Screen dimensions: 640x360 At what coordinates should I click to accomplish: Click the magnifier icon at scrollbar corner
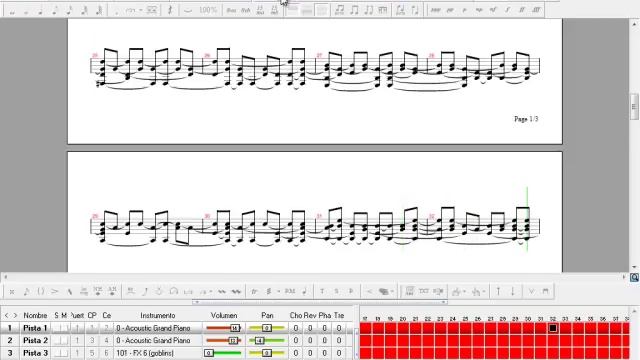pyautogui.click(x=635, y=278)
